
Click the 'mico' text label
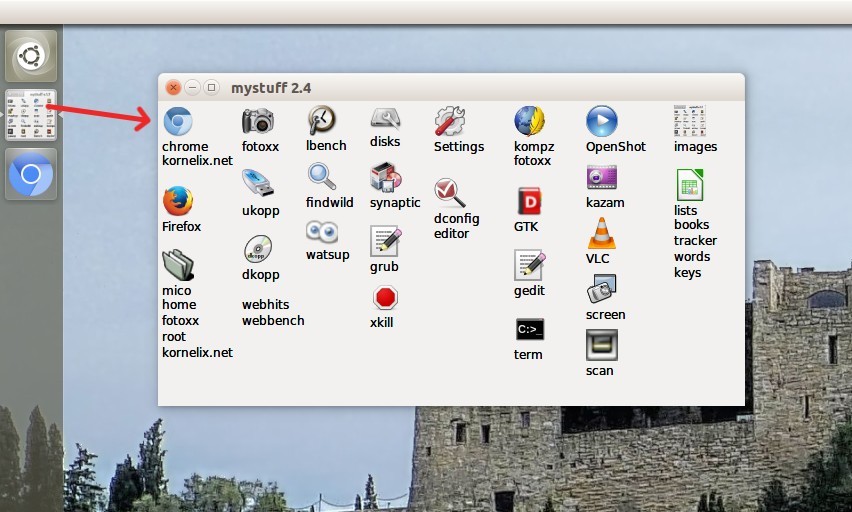[177, 290]
